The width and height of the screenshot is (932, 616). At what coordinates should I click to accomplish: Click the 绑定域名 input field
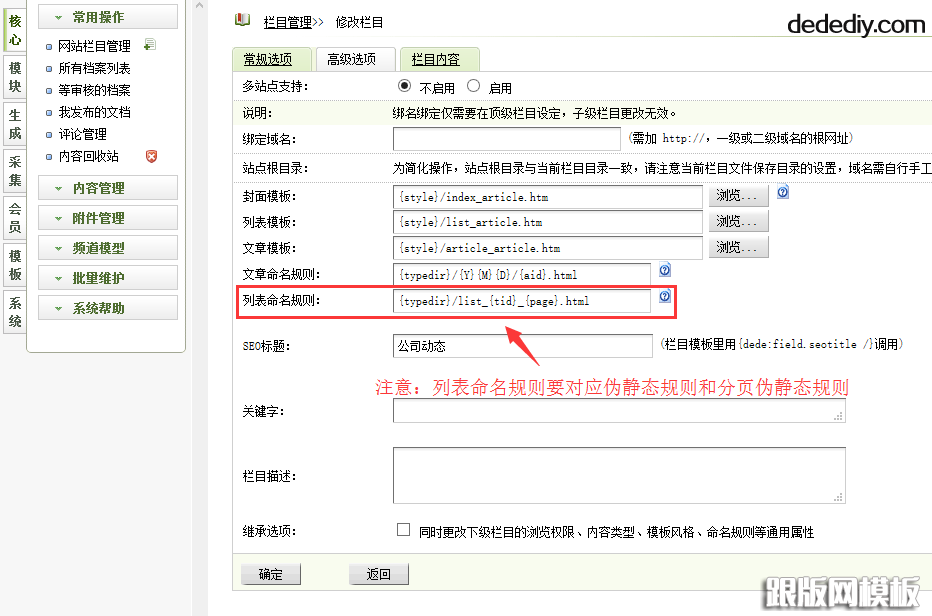(507, 138)
